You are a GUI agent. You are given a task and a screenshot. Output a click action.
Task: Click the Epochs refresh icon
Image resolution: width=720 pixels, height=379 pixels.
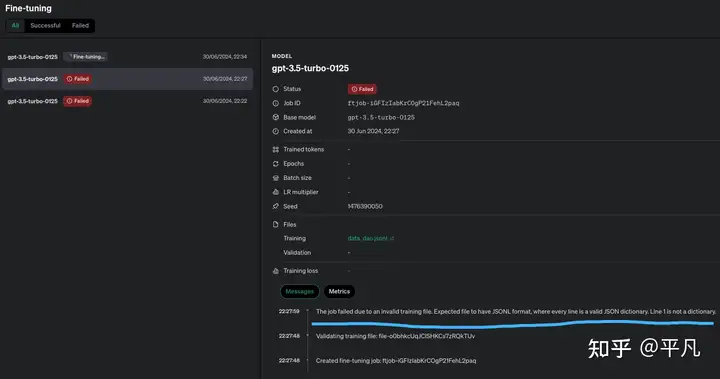point(276,164)
